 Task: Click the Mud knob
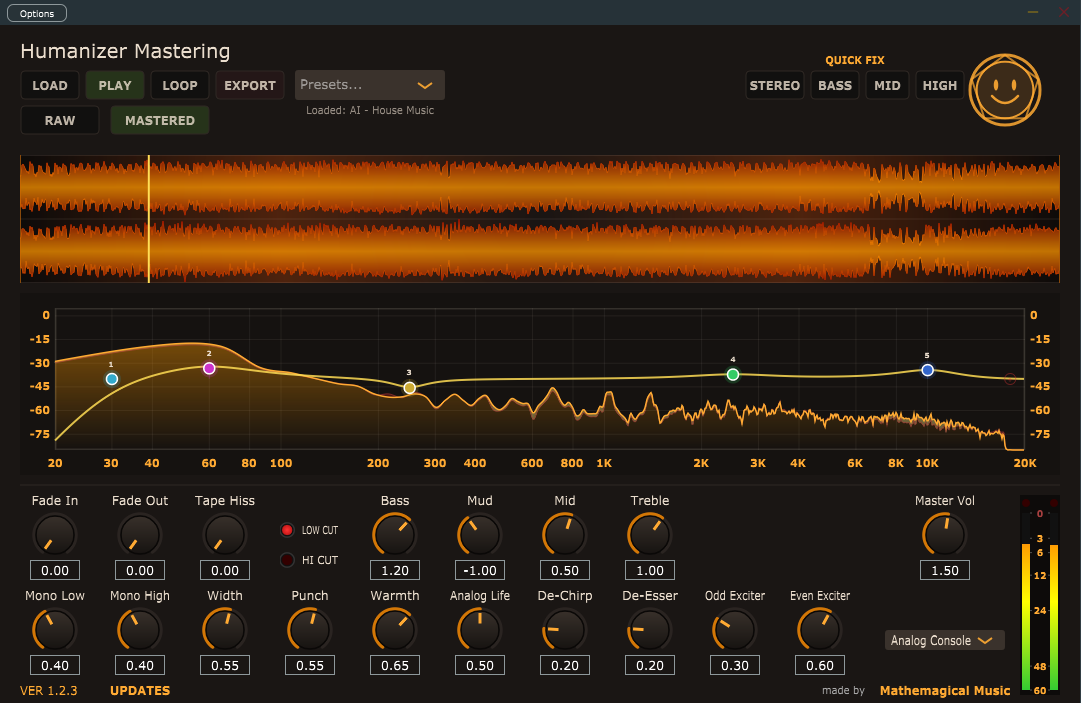pyautogui.click(x=480, y=535)
